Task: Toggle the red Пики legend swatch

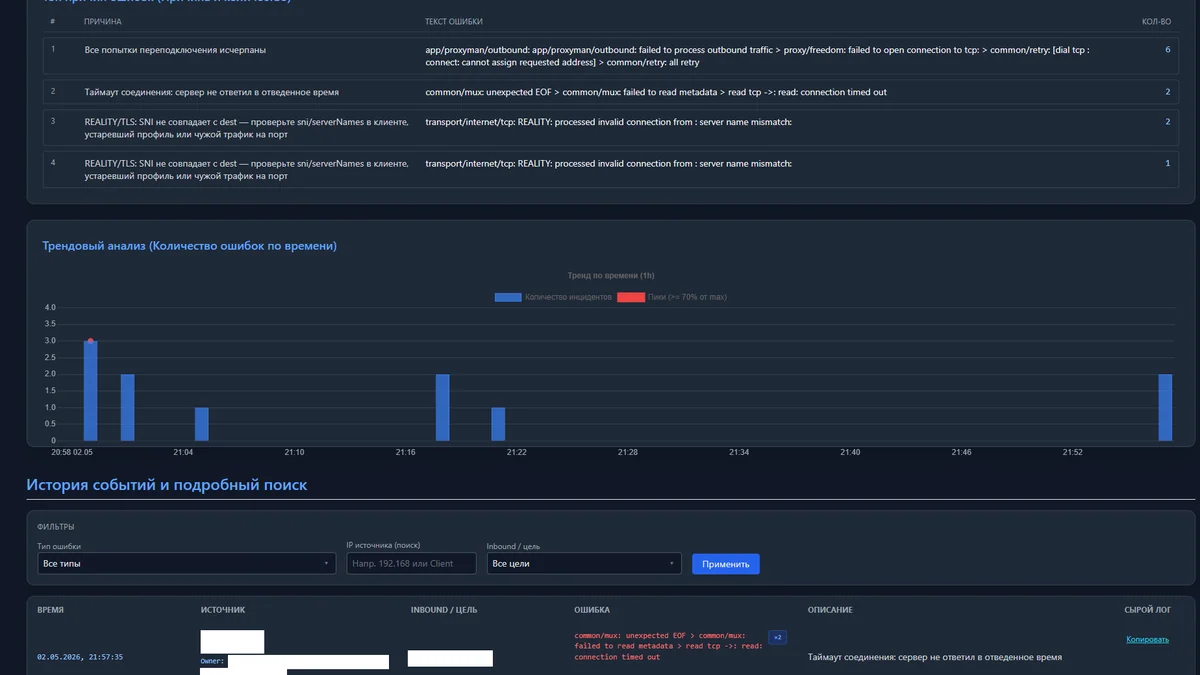Action: (631, 297)
